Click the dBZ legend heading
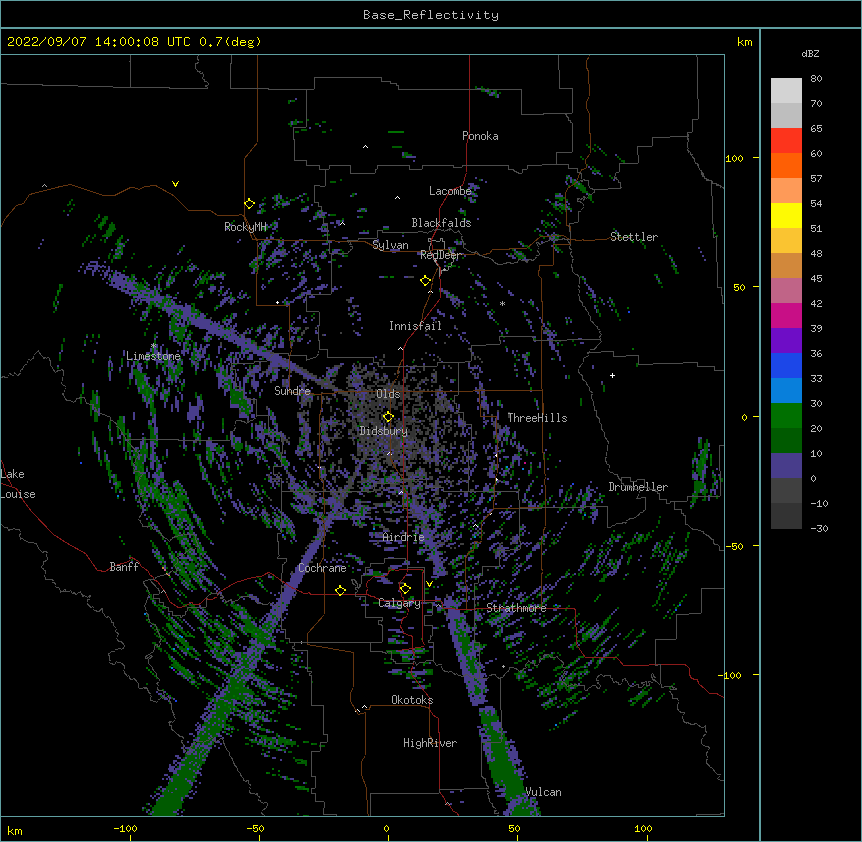This screenshot has width=862, height=842. (810, 54)
